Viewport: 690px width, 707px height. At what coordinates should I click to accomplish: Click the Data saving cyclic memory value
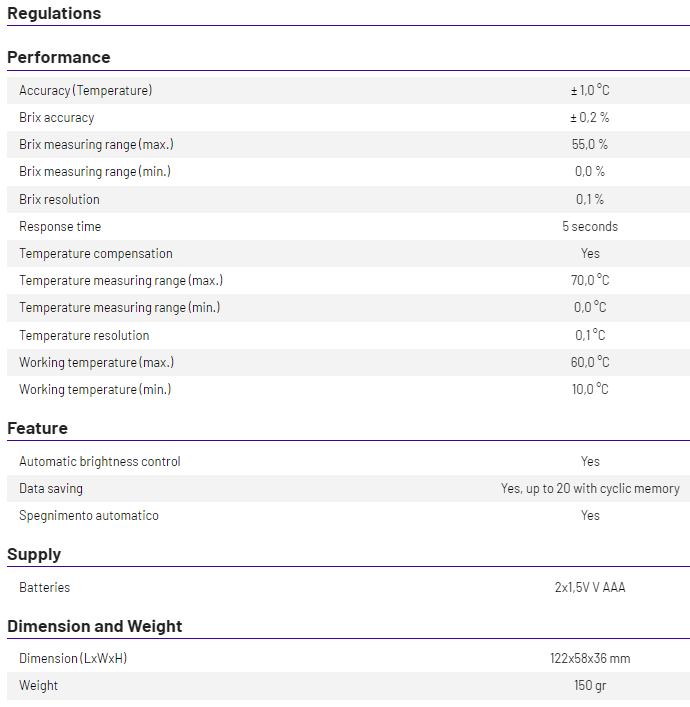(590, 489)
